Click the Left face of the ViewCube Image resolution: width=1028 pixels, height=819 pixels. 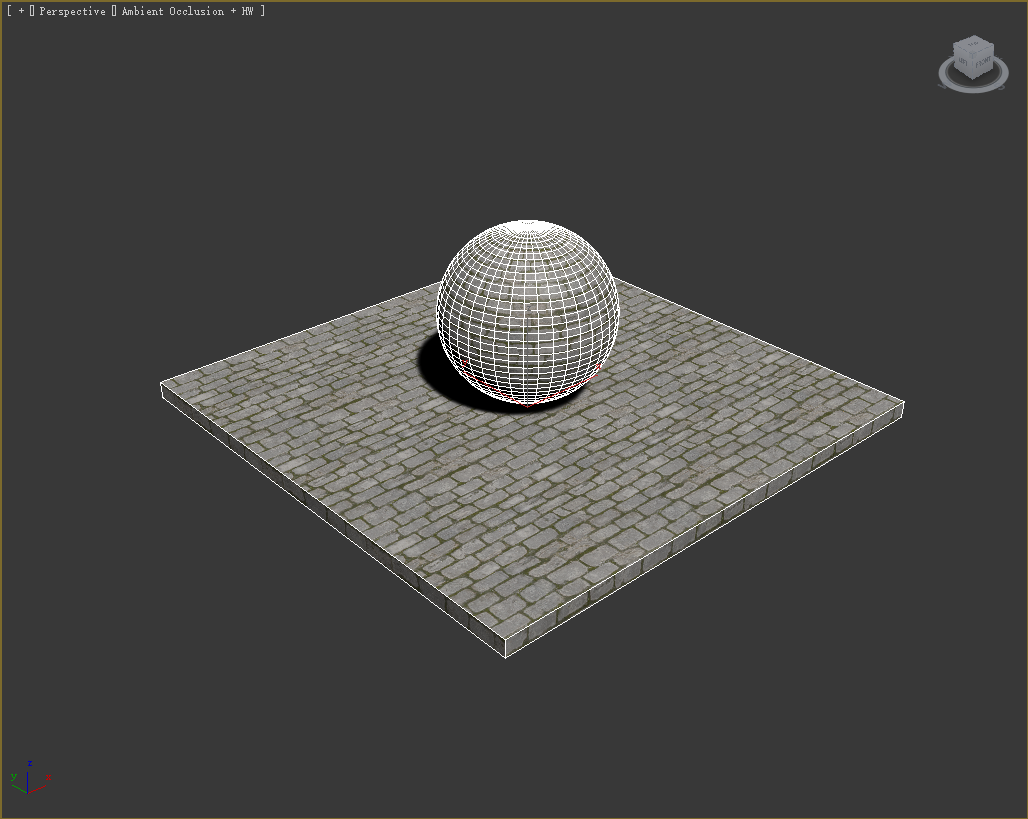tap(963, 63)
